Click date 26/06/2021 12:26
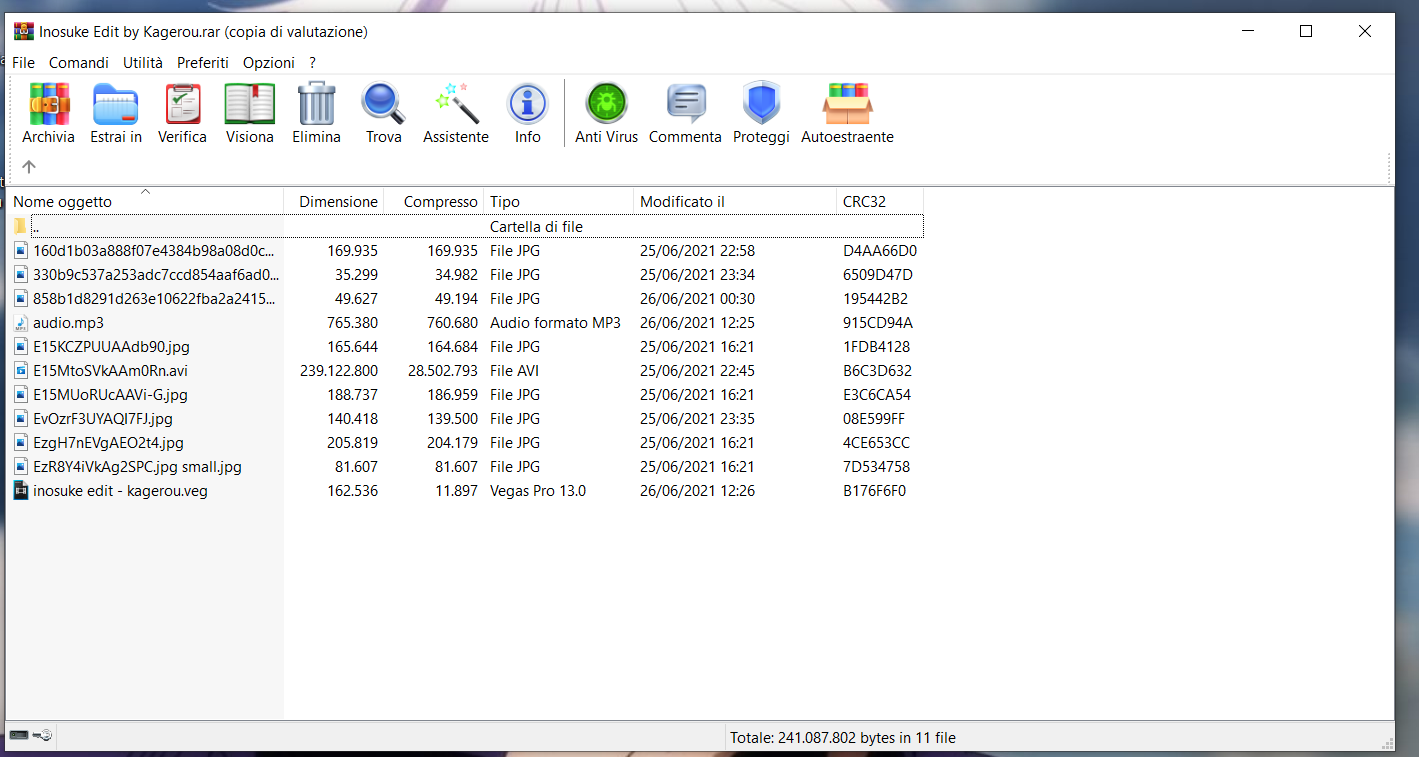This screenshot has height=757, width=1419. [697, 491]
